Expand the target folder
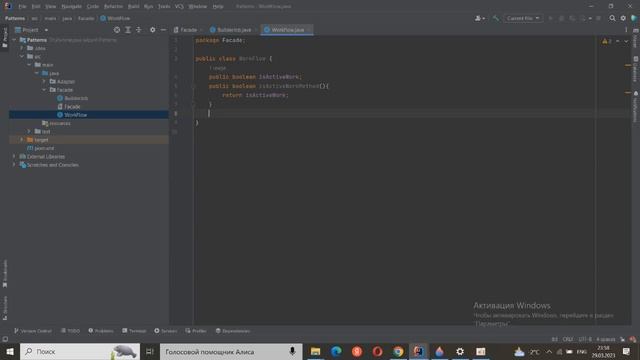 click(22, 140)
